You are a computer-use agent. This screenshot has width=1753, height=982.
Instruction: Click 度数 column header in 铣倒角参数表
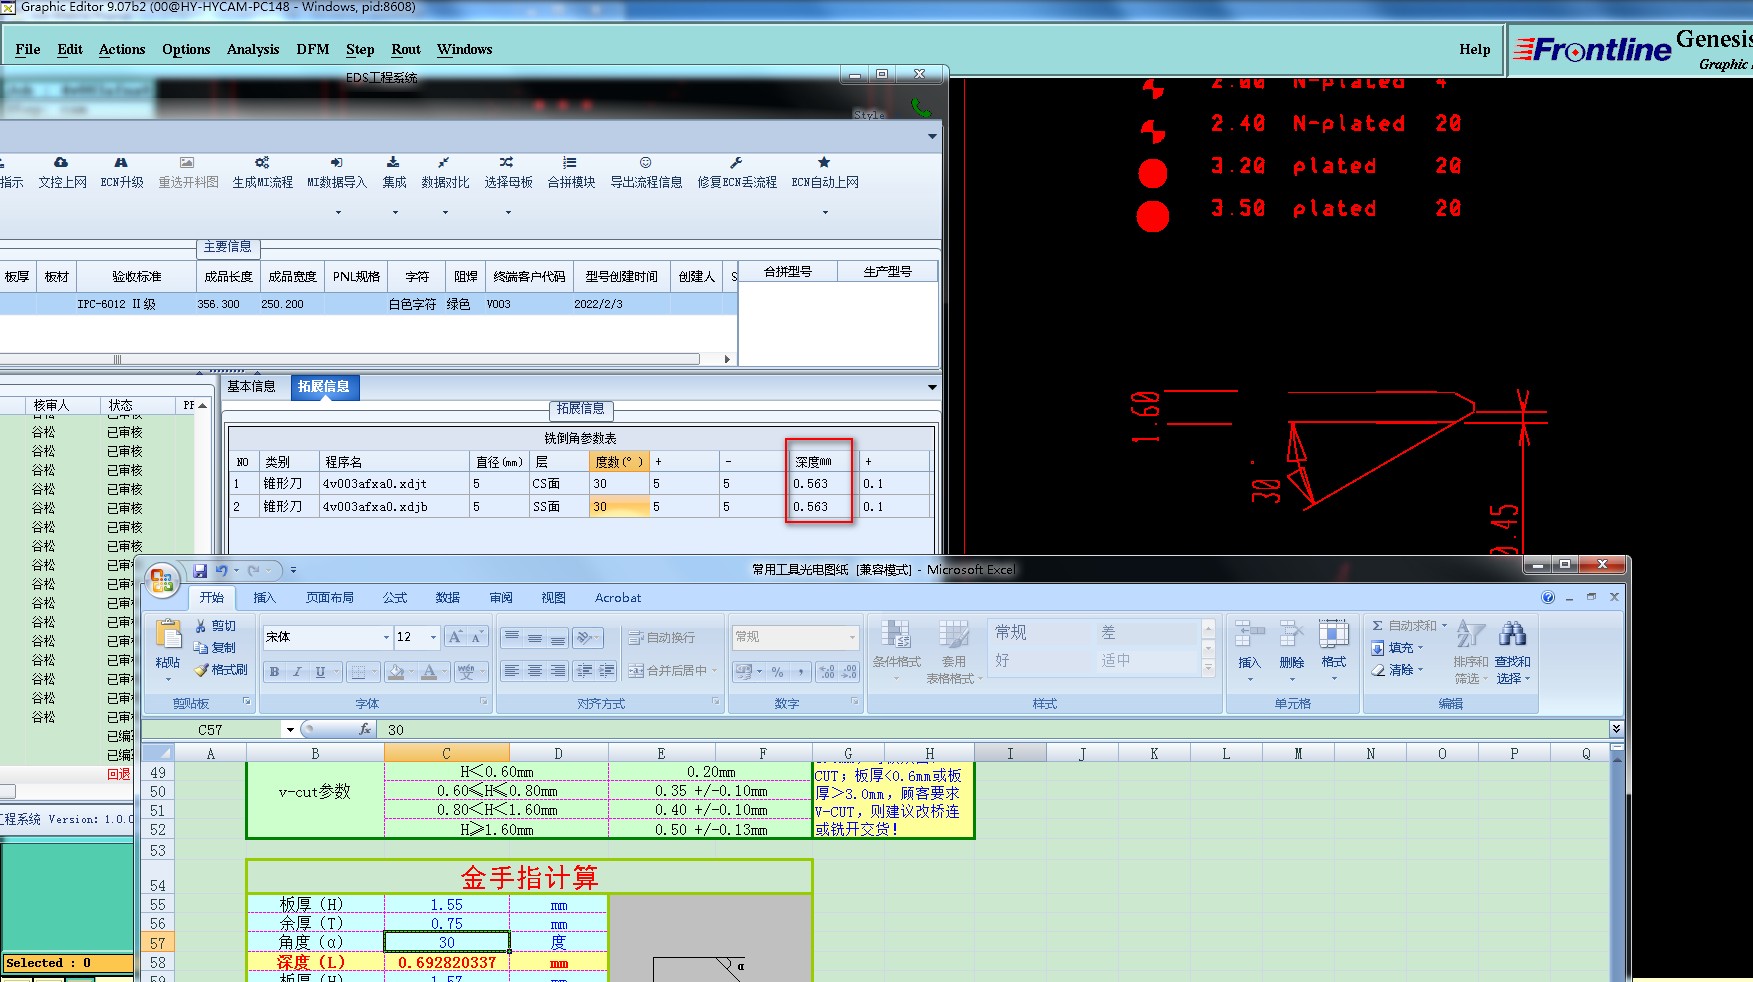click(x=619, y=462)
